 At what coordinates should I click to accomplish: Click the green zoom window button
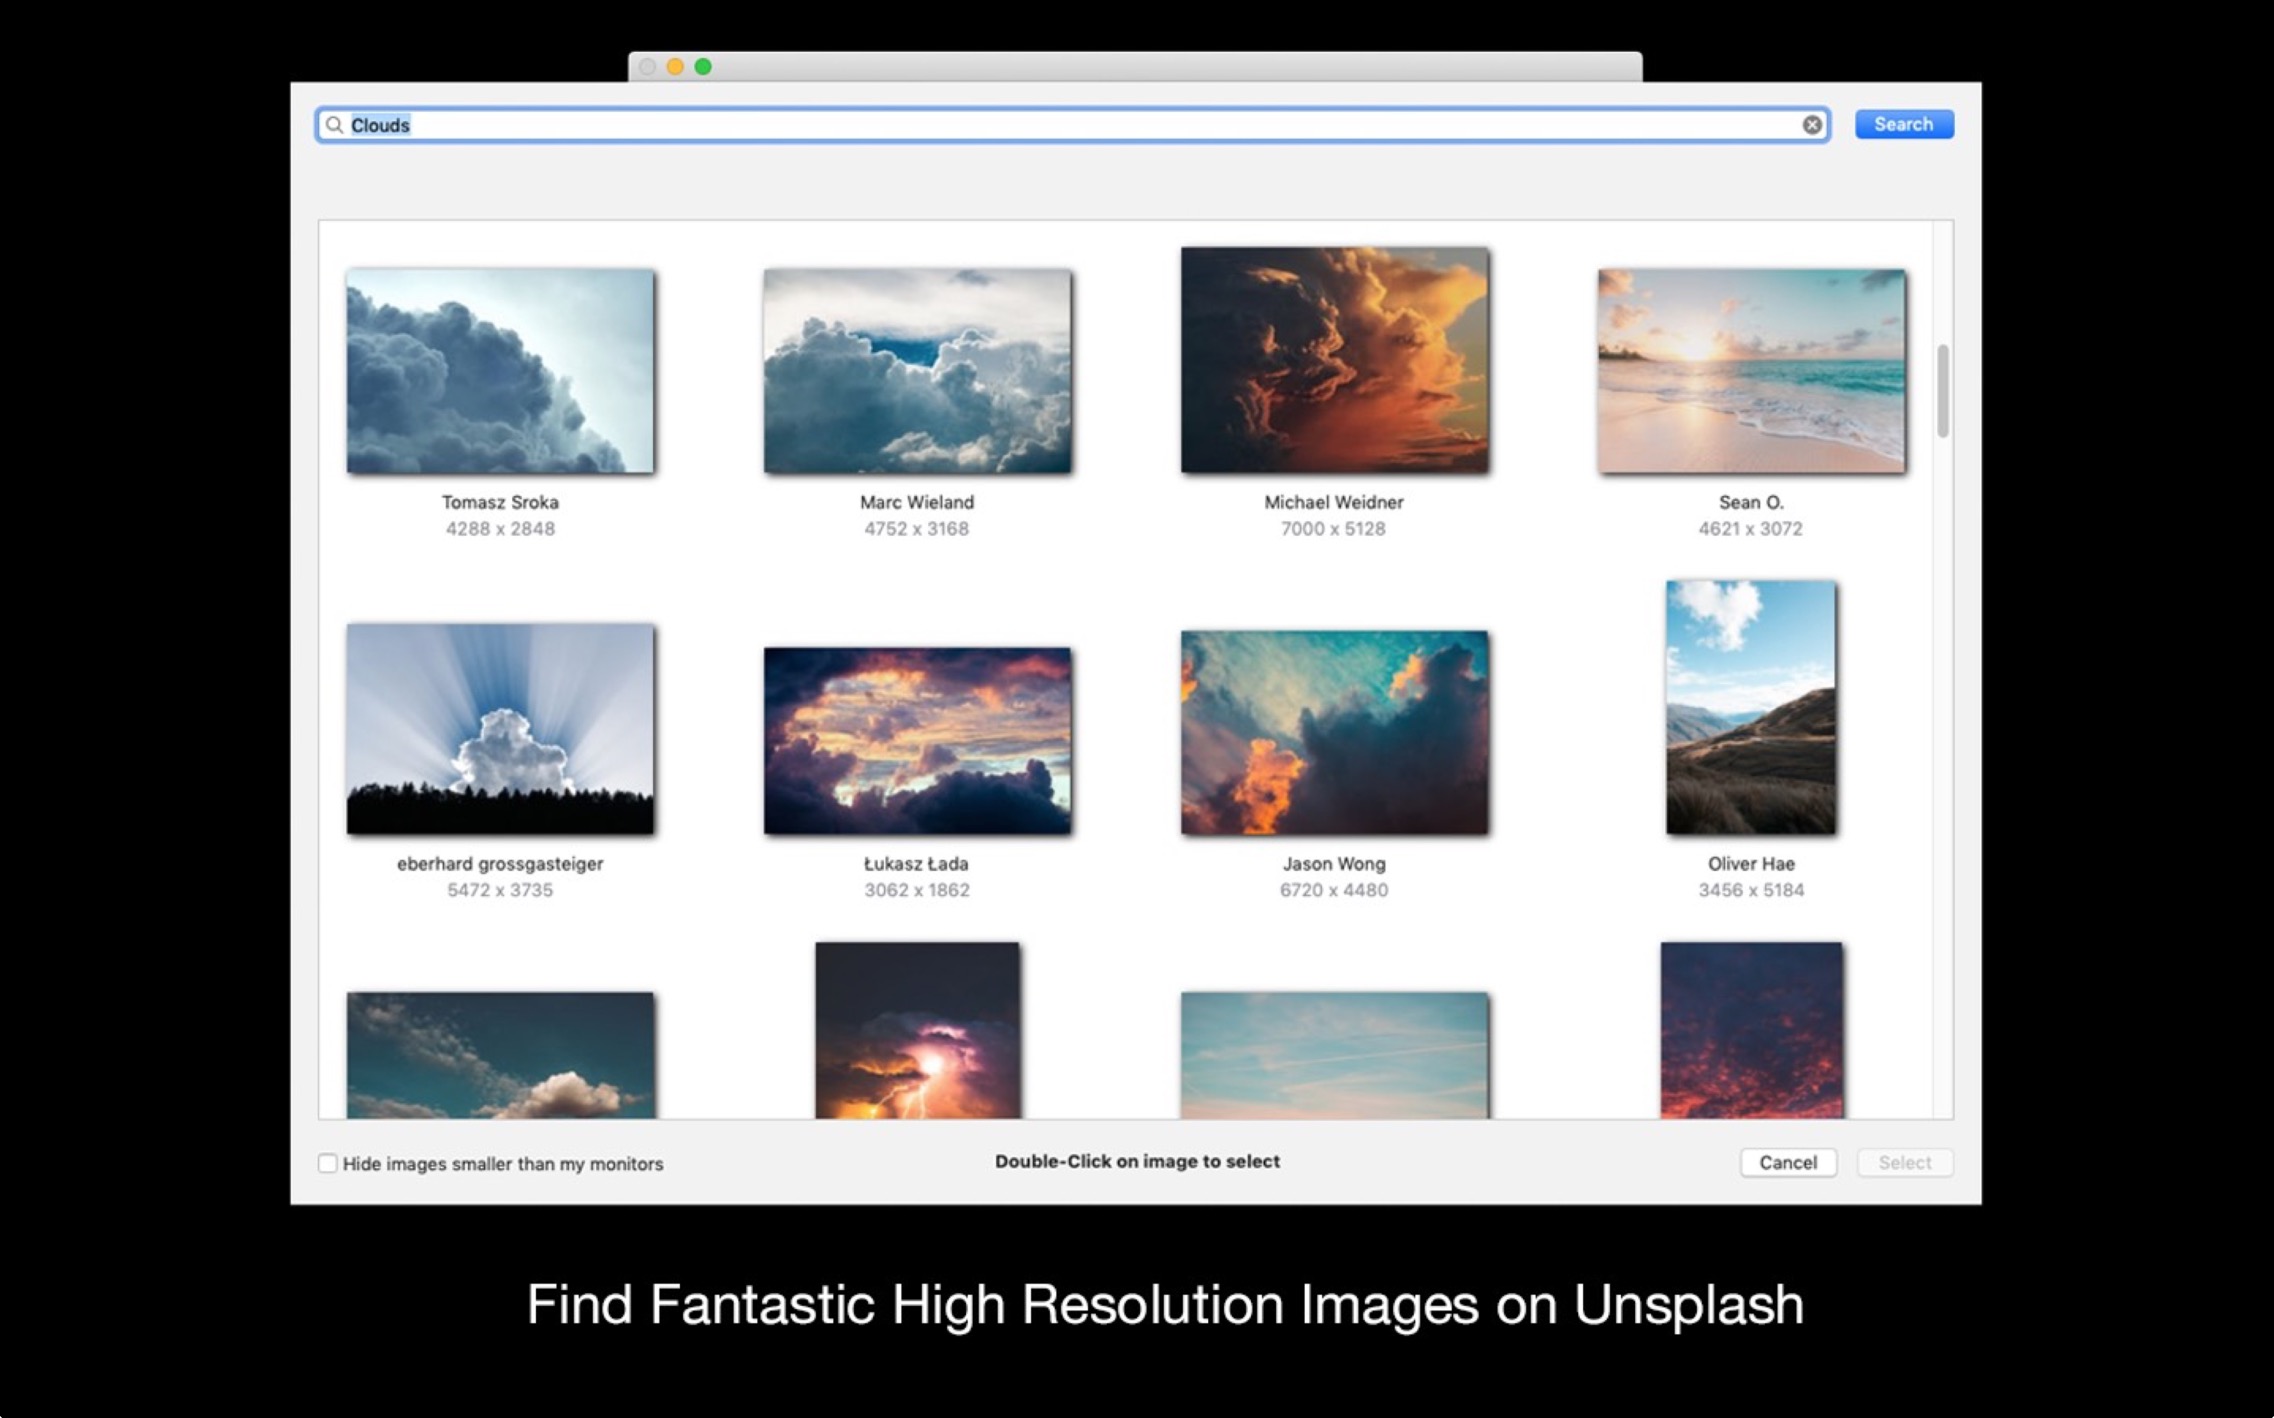tap(703, 67)
